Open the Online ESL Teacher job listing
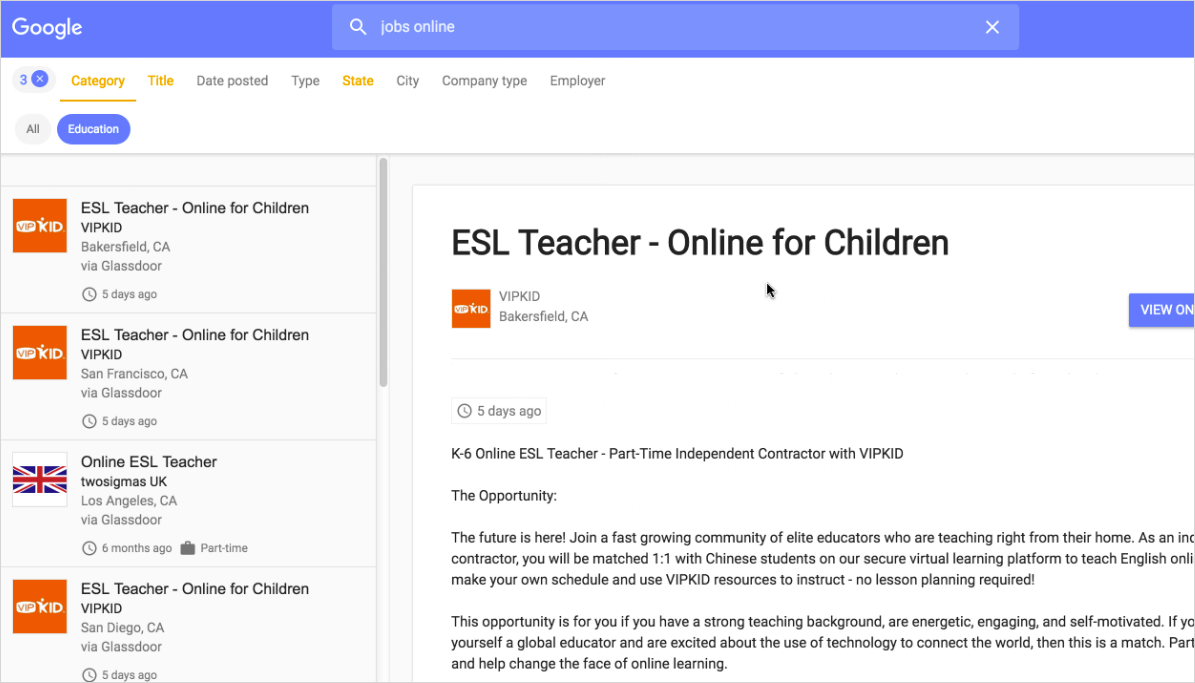Image resolution: width=1195 pixels, height=683 pixels. 149,462
